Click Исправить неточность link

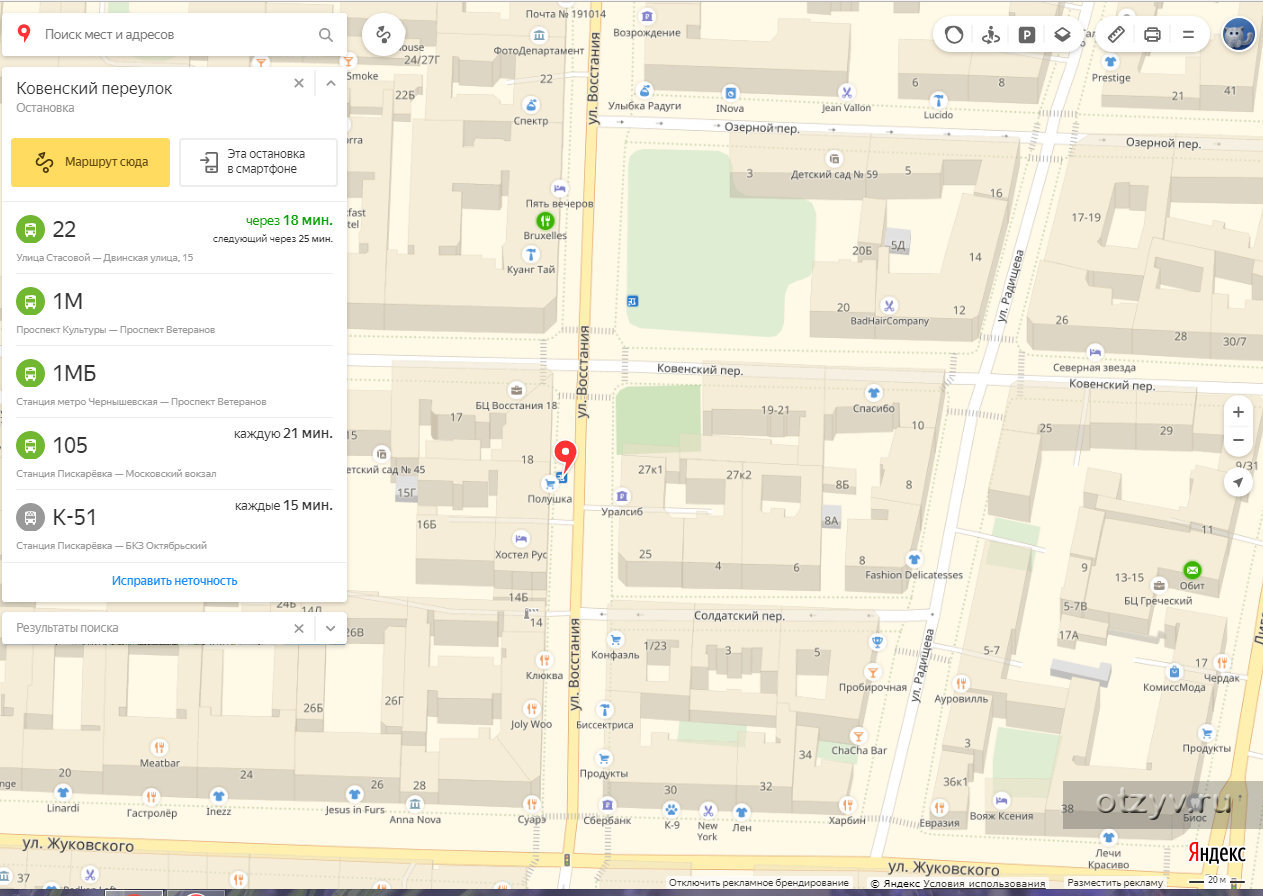click(x=174, y=581)
